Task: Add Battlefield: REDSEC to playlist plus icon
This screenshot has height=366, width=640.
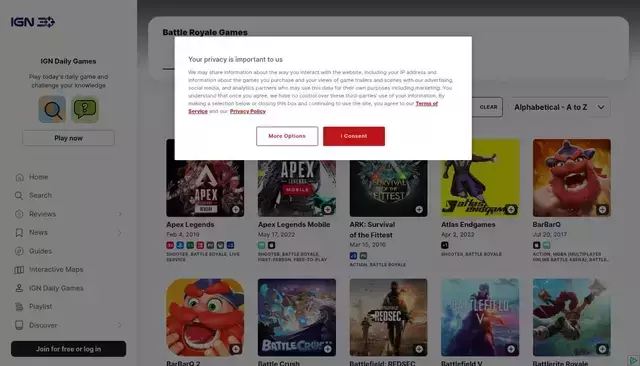Action: tap(419, 349)
